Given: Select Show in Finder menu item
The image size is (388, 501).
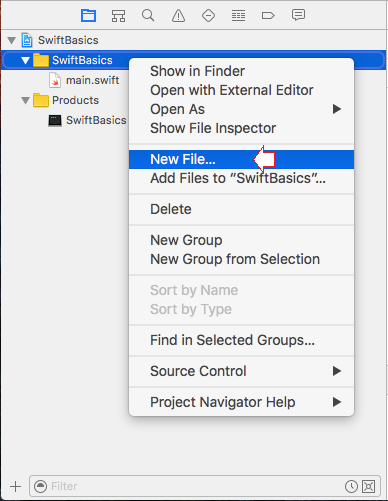Looking at the screenshot, I should (x=241, y=71).
